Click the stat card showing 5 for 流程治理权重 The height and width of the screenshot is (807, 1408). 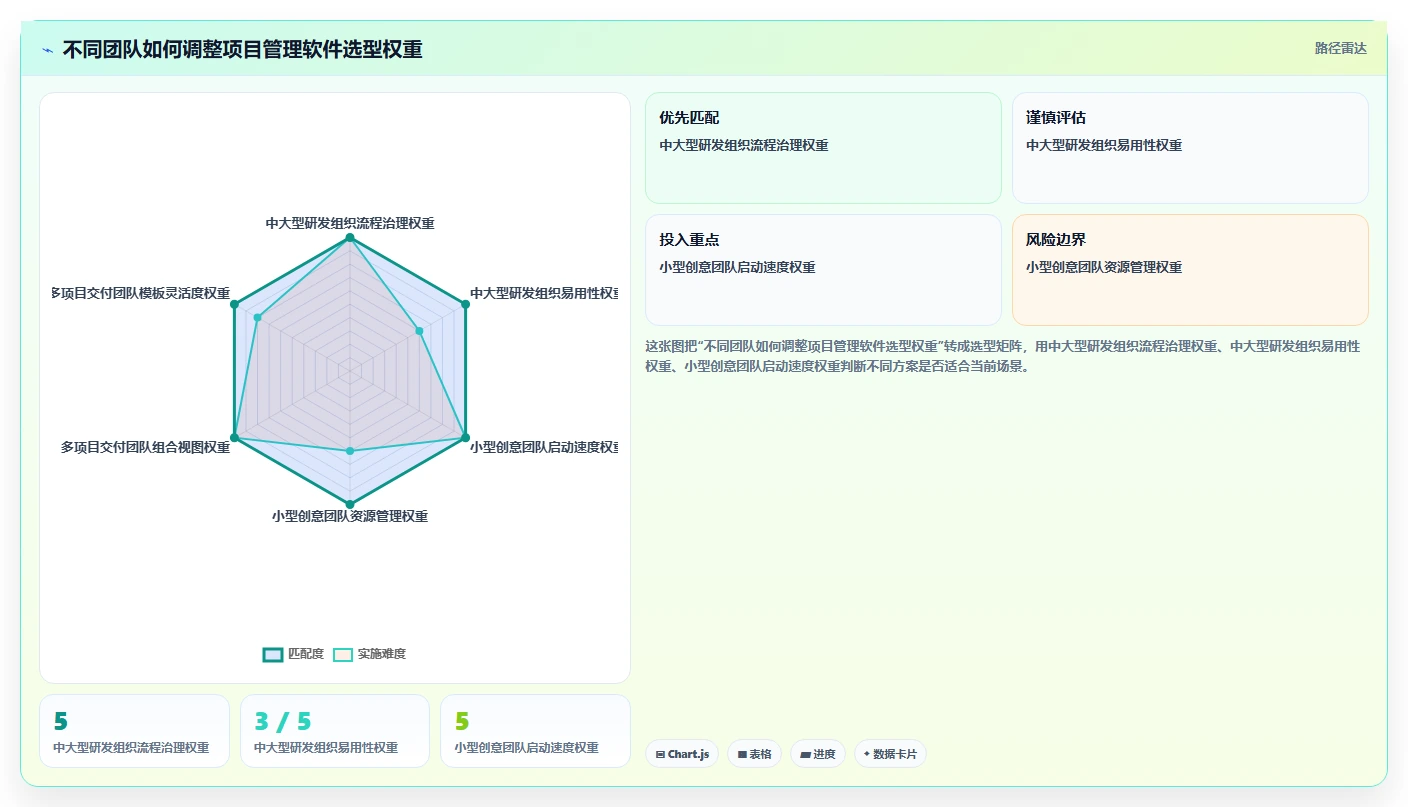pos(134,731)
